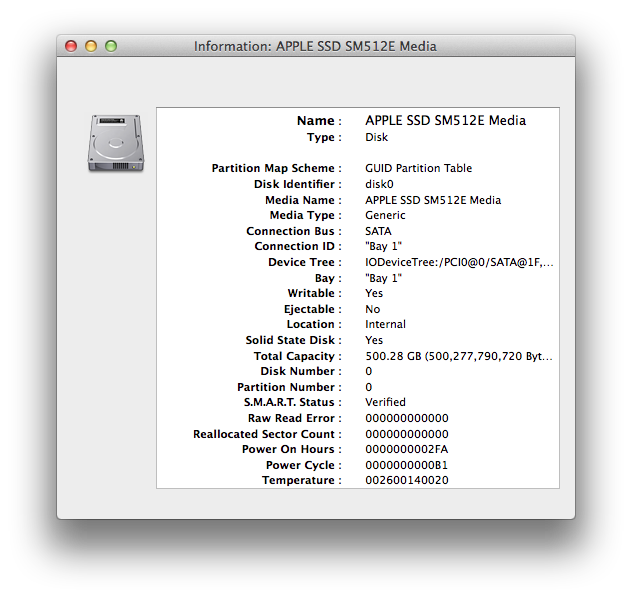Click the 'Writable :' label

click(x=315, y=294)
